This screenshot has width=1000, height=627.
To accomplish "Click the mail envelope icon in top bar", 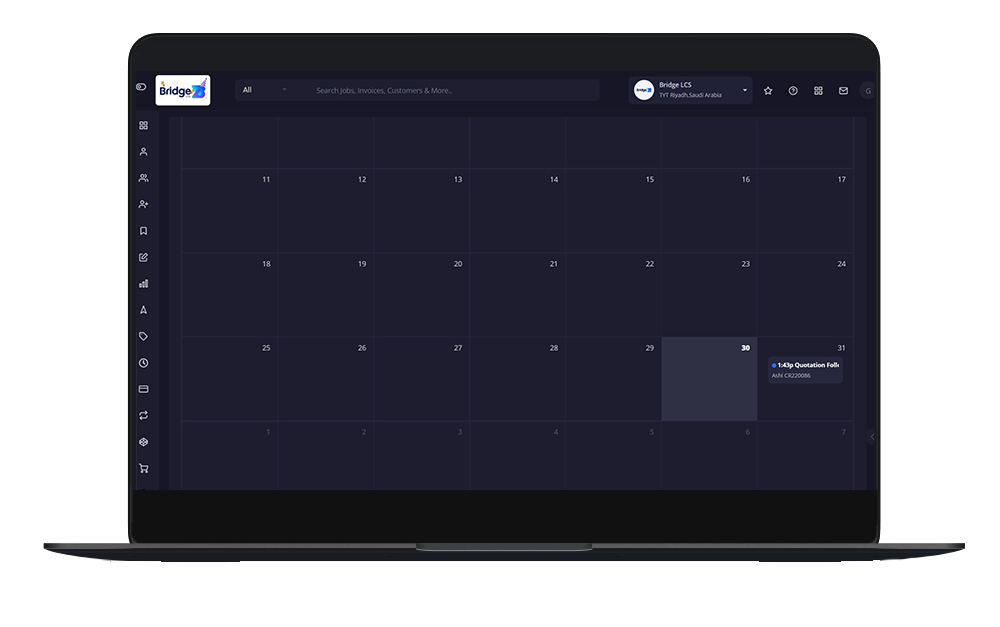I will point(843,90).
